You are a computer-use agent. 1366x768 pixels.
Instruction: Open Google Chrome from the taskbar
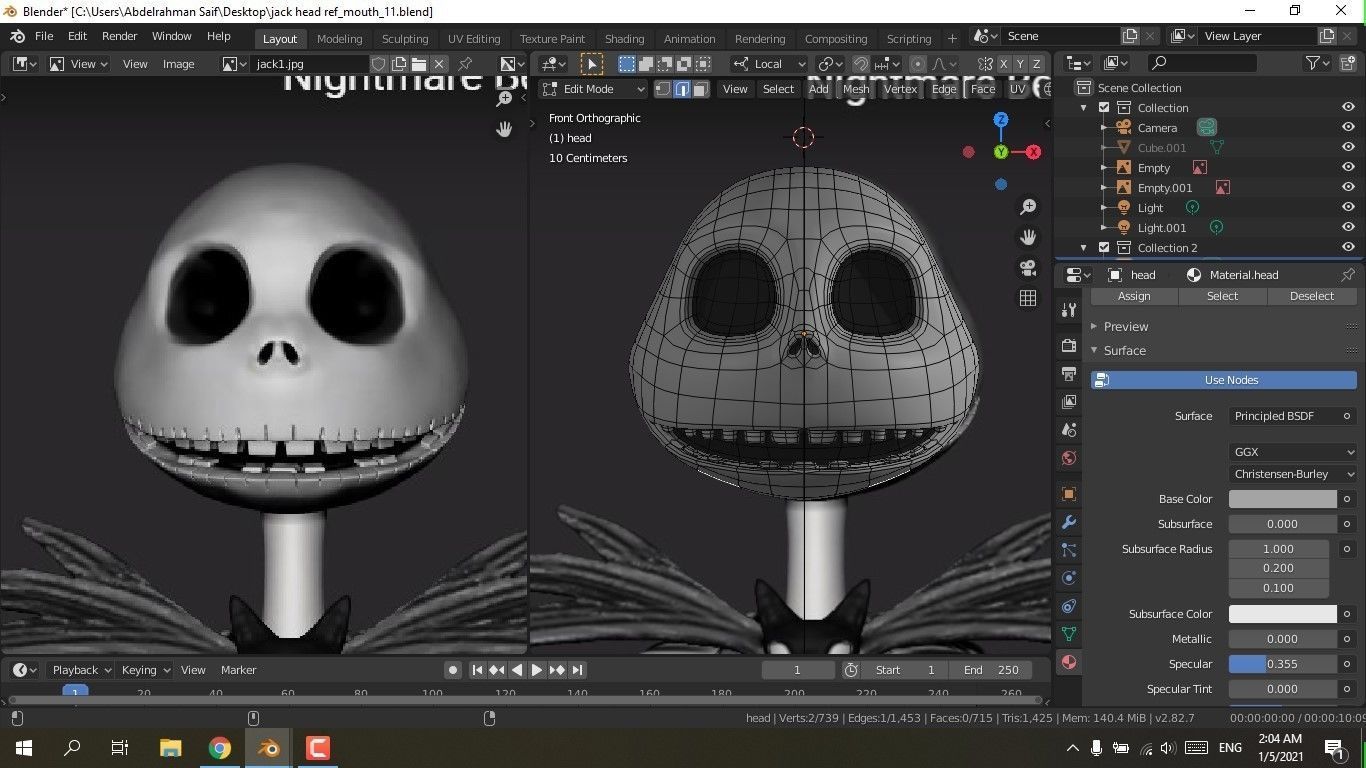[x=220, y=748]
